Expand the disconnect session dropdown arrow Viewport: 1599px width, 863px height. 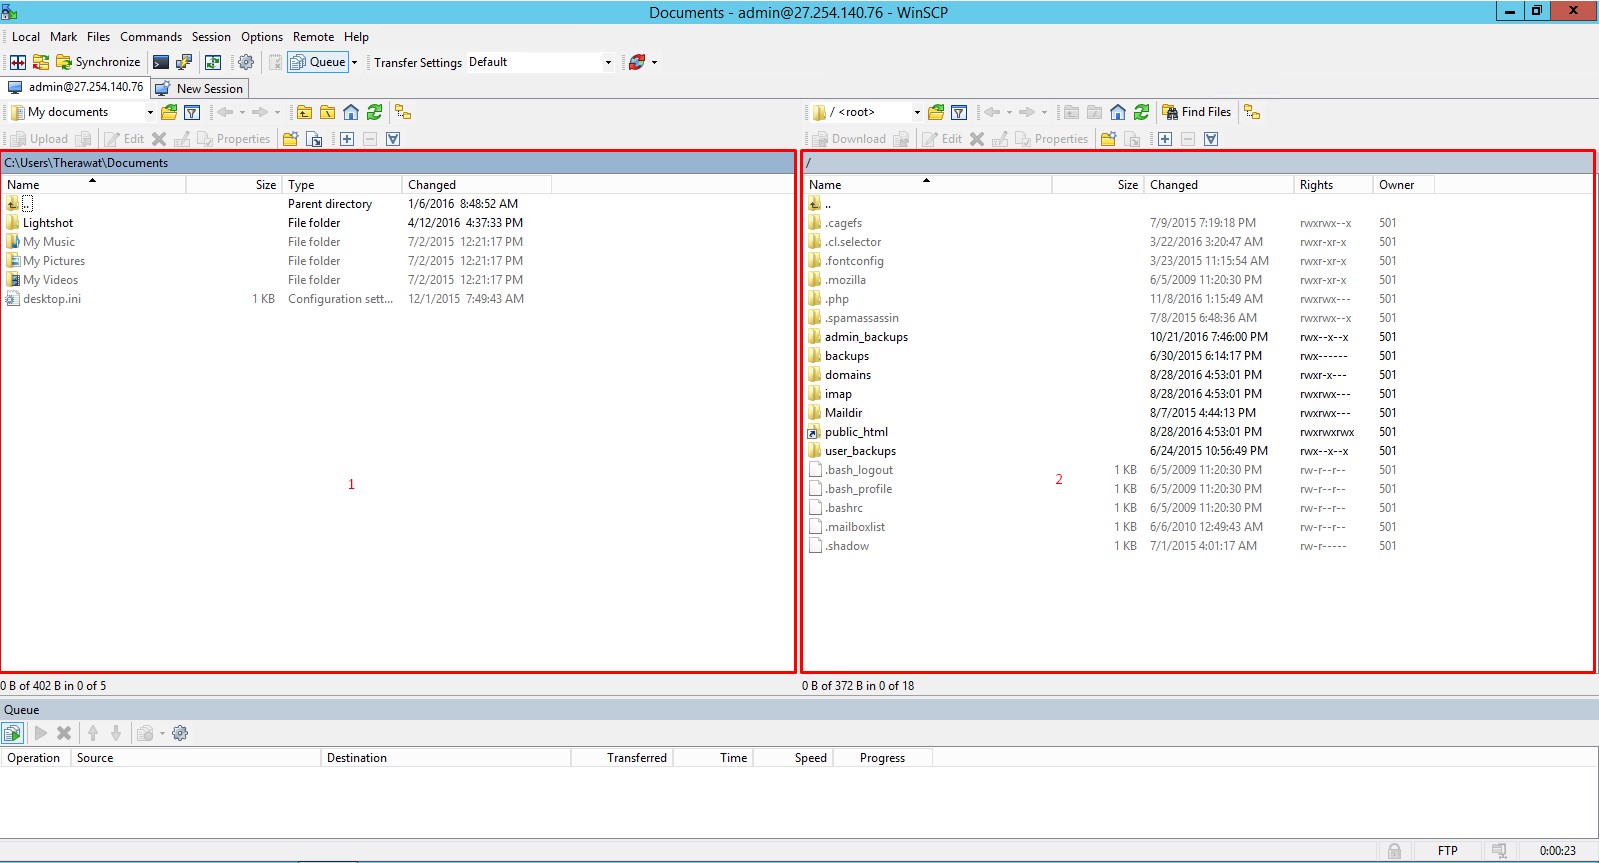tap(654, 62)
